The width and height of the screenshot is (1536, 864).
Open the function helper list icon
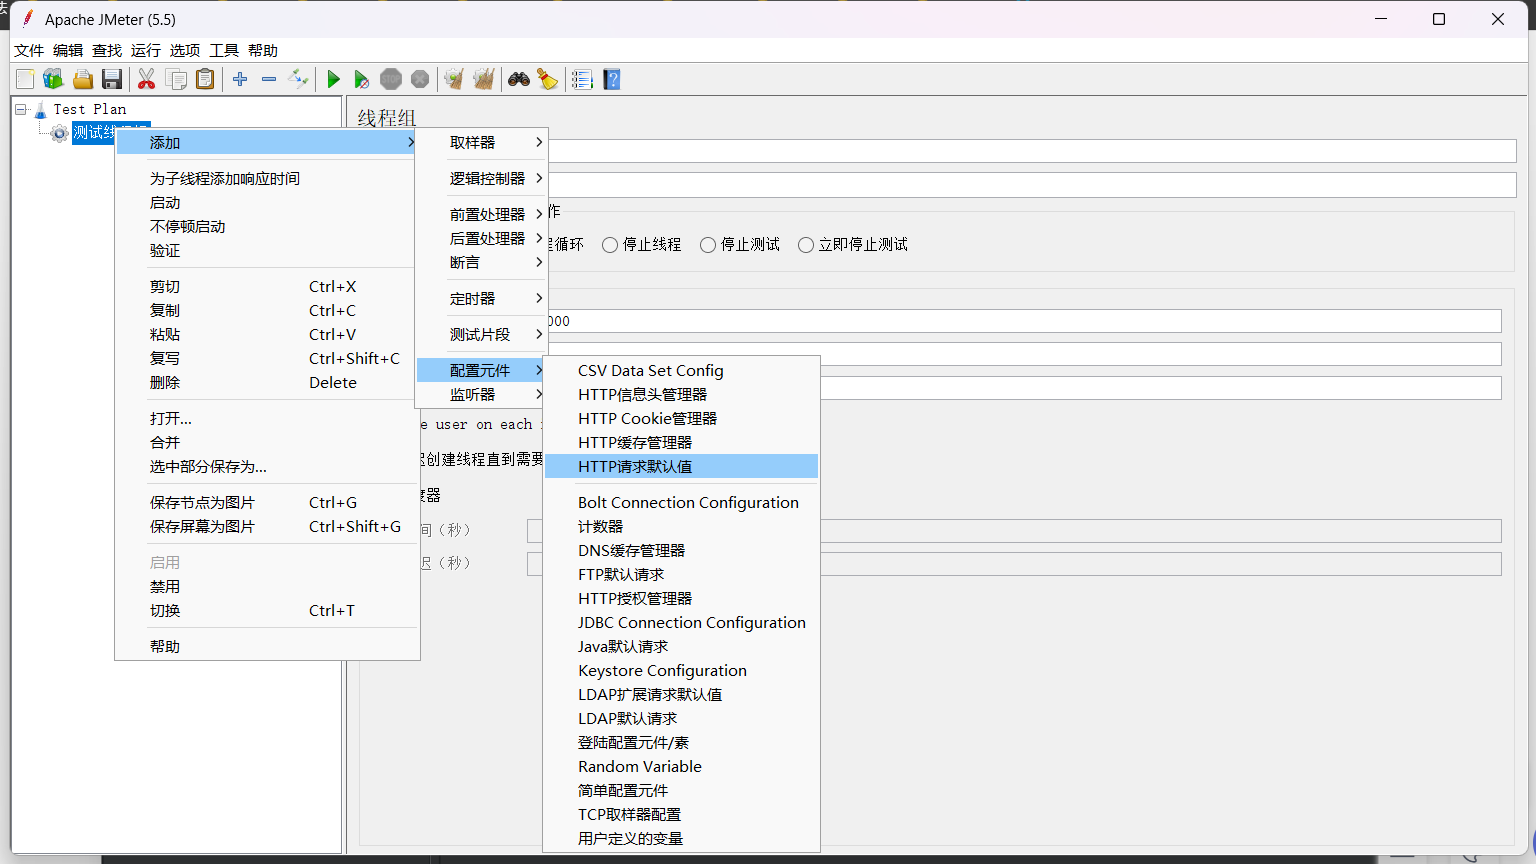point(582,79)
